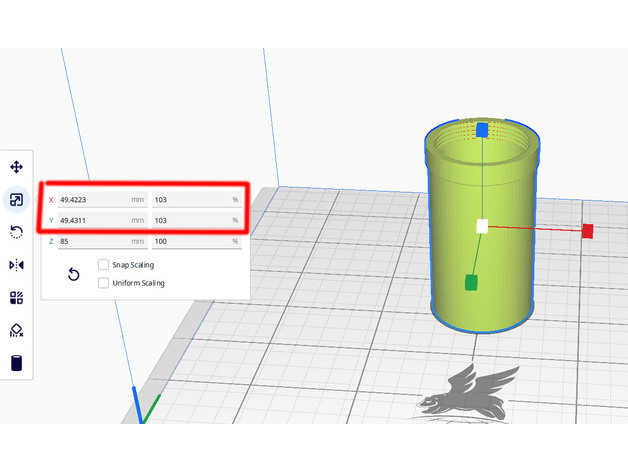This screenshot has height=472, width=628.
Task: Click the red X-axis scale handle
Action: 587,231
